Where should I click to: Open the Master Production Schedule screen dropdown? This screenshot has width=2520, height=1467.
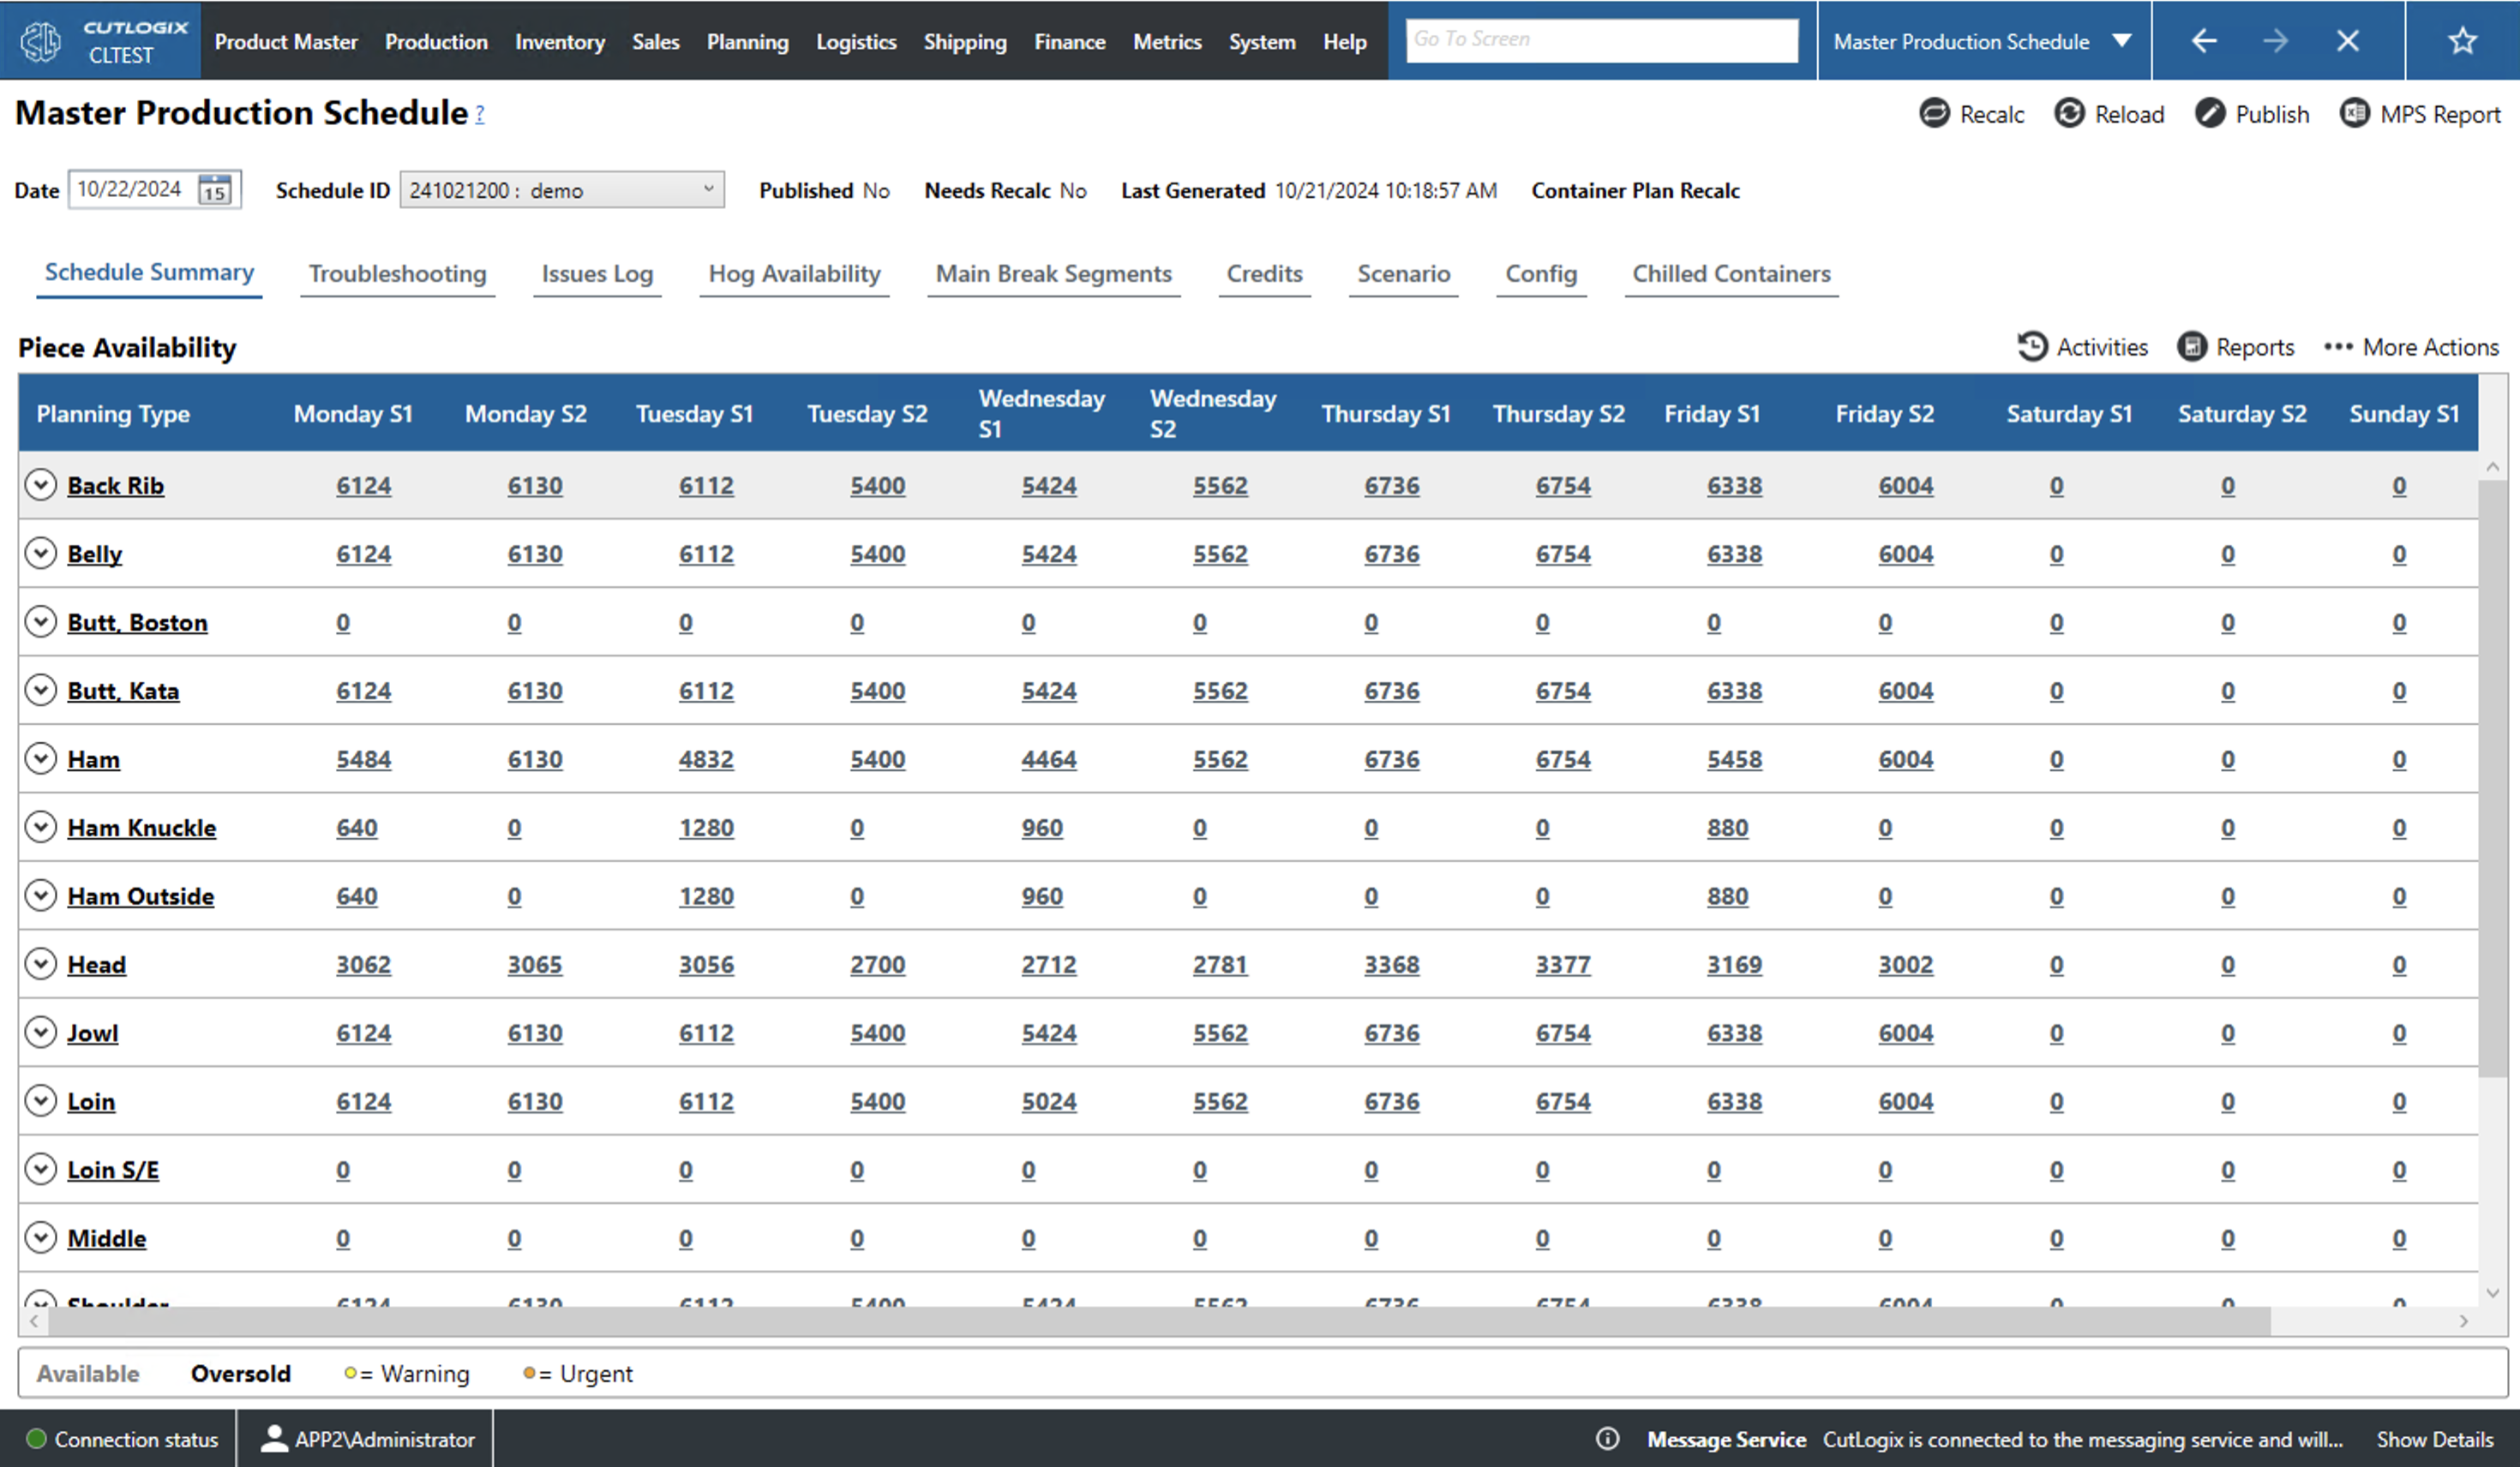[2121, 41]
